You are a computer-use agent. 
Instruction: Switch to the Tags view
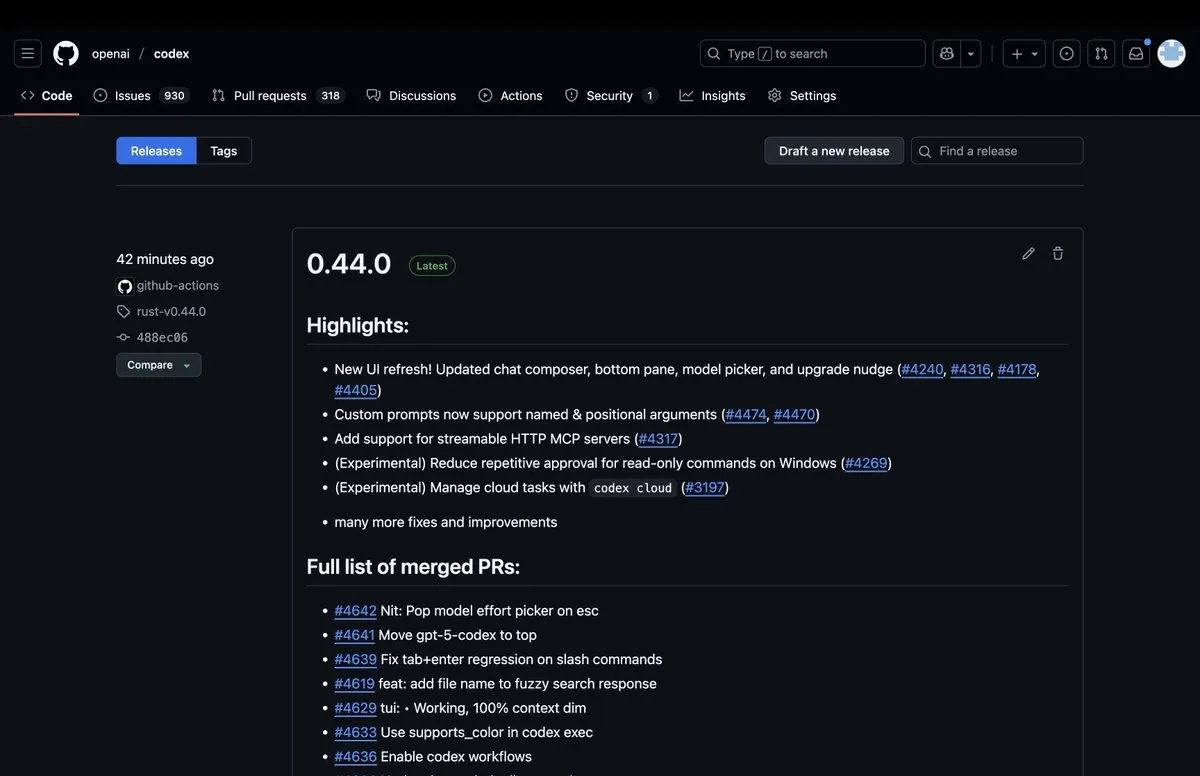[x=223, y=150]
